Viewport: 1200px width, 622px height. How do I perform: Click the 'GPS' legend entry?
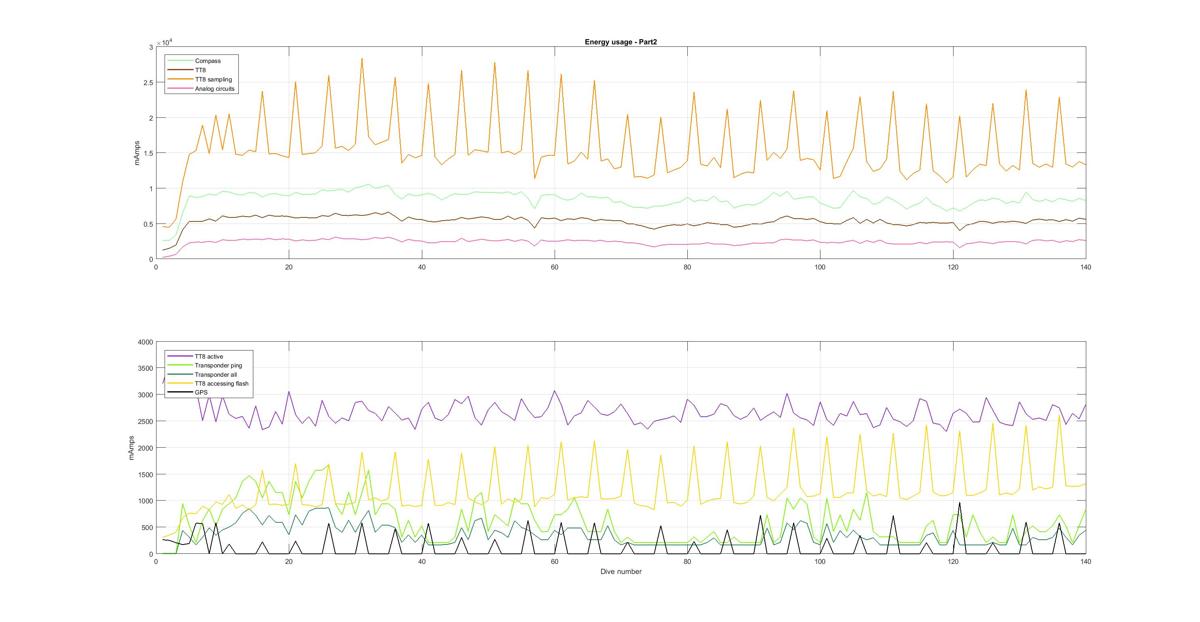click(201, 393)
